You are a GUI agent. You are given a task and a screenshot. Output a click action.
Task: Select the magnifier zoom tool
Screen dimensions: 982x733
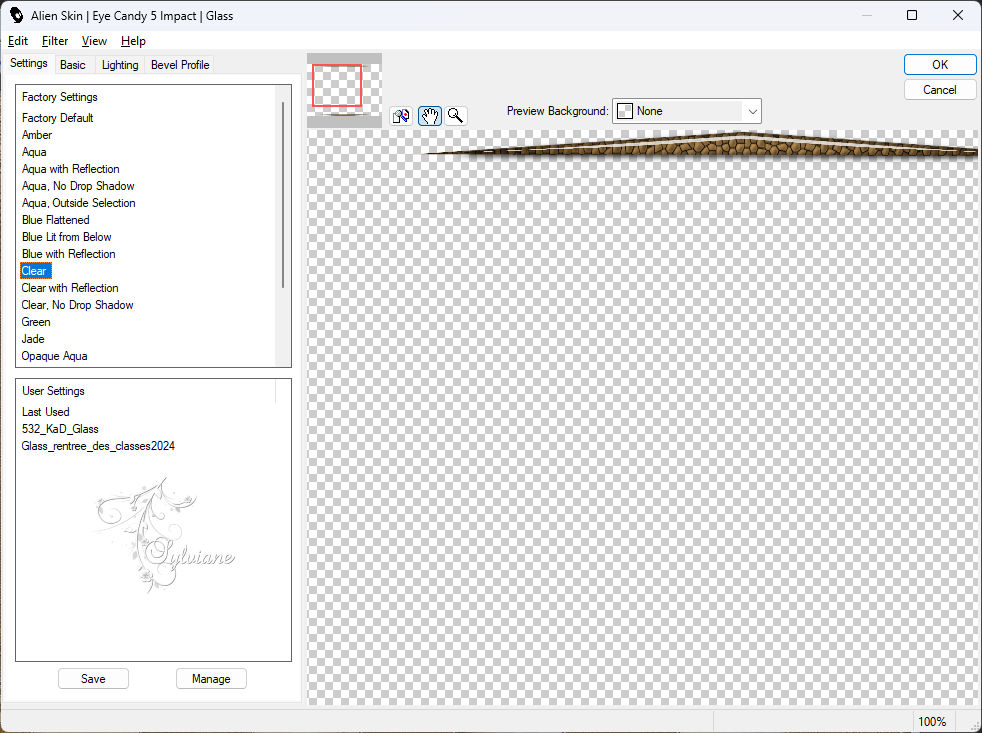[x=456, y=116]
